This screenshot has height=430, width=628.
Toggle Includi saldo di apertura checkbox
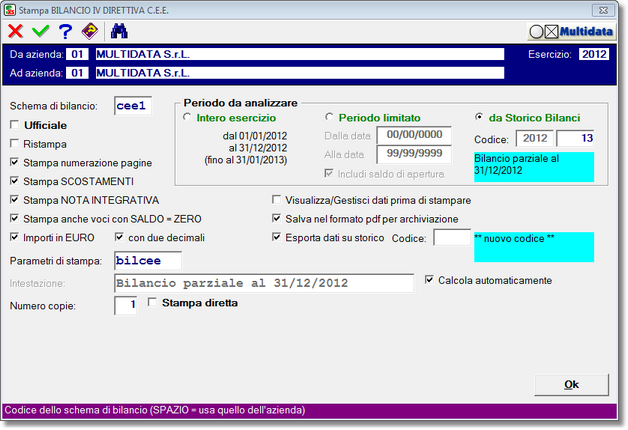[x=329, y=173]
